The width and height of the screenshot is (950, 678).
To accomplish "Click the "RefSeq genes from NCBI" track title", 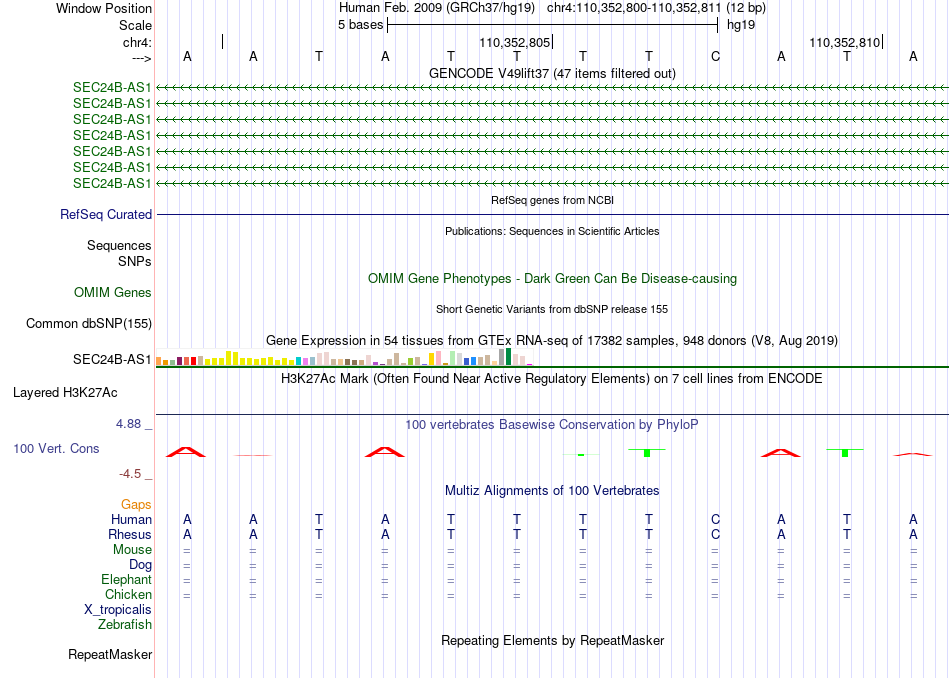I will pyautogui.click(x=552, y=200).
